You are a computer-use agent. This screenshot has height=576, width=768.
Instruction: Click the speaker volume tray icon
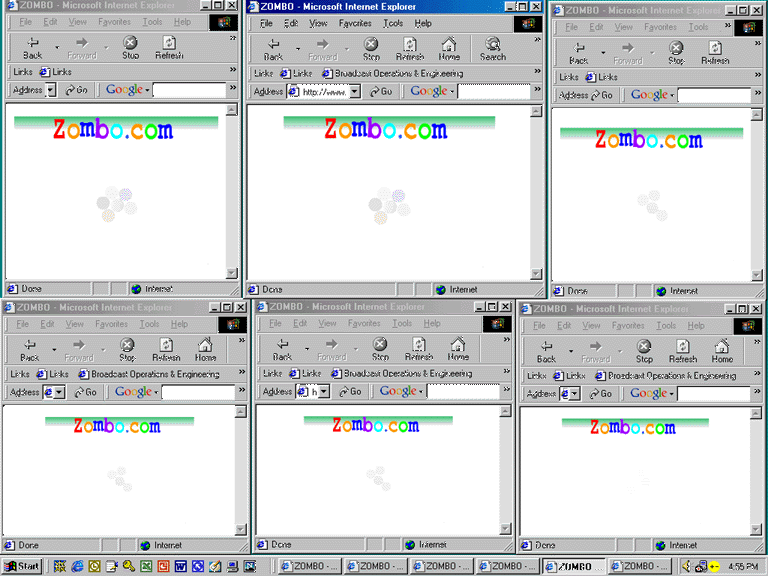[x=687, y=566]
